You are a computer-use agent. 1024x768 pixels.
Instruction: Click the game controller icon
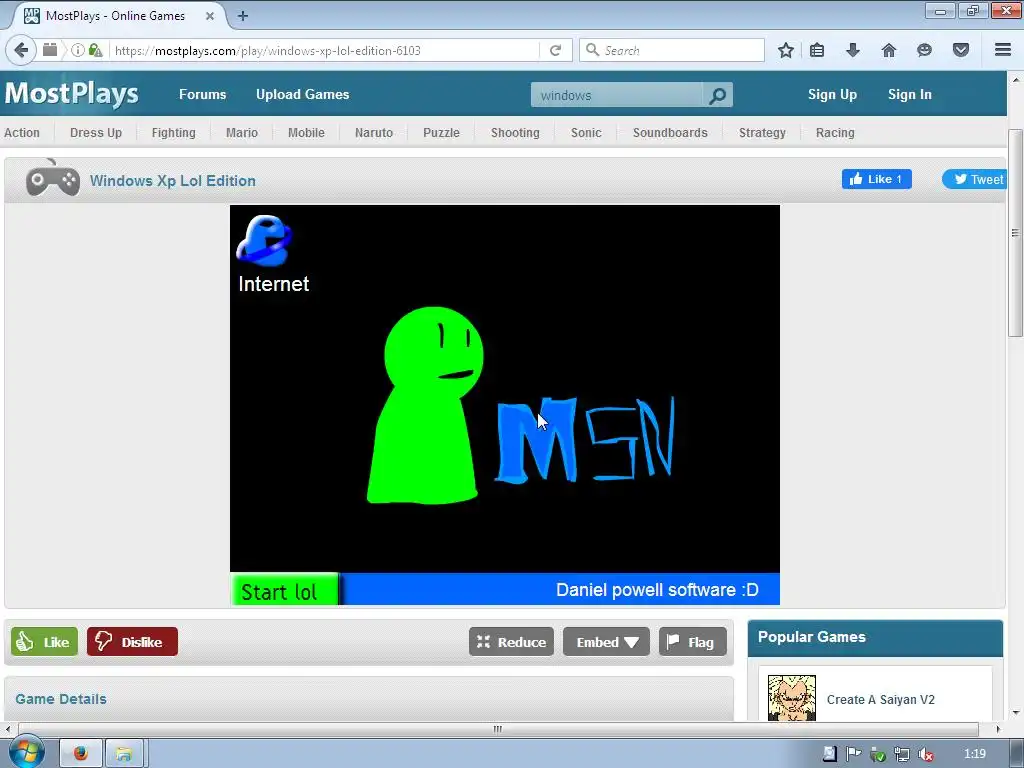tap(52, 178)
